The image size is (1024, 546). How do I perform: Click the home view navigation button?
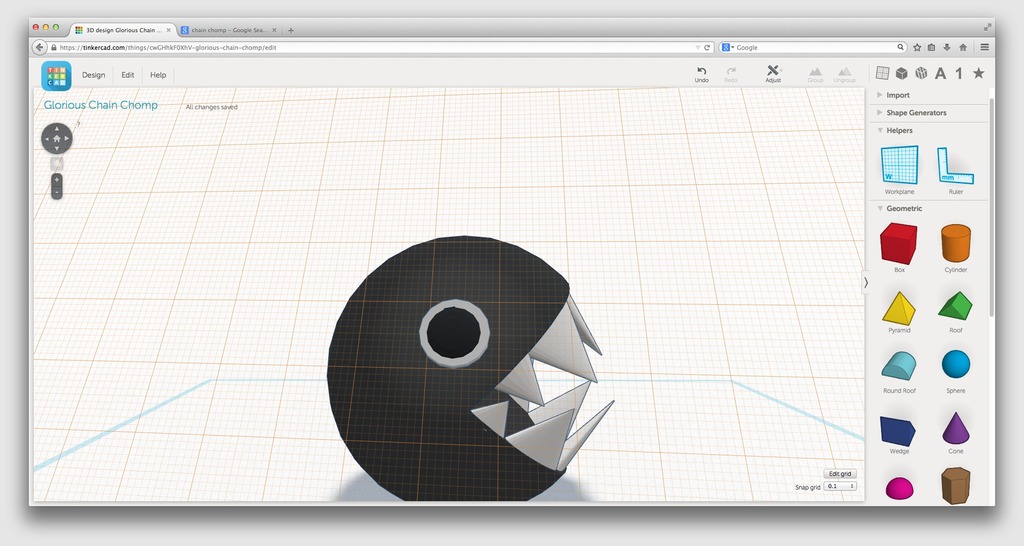click(57, 138)
